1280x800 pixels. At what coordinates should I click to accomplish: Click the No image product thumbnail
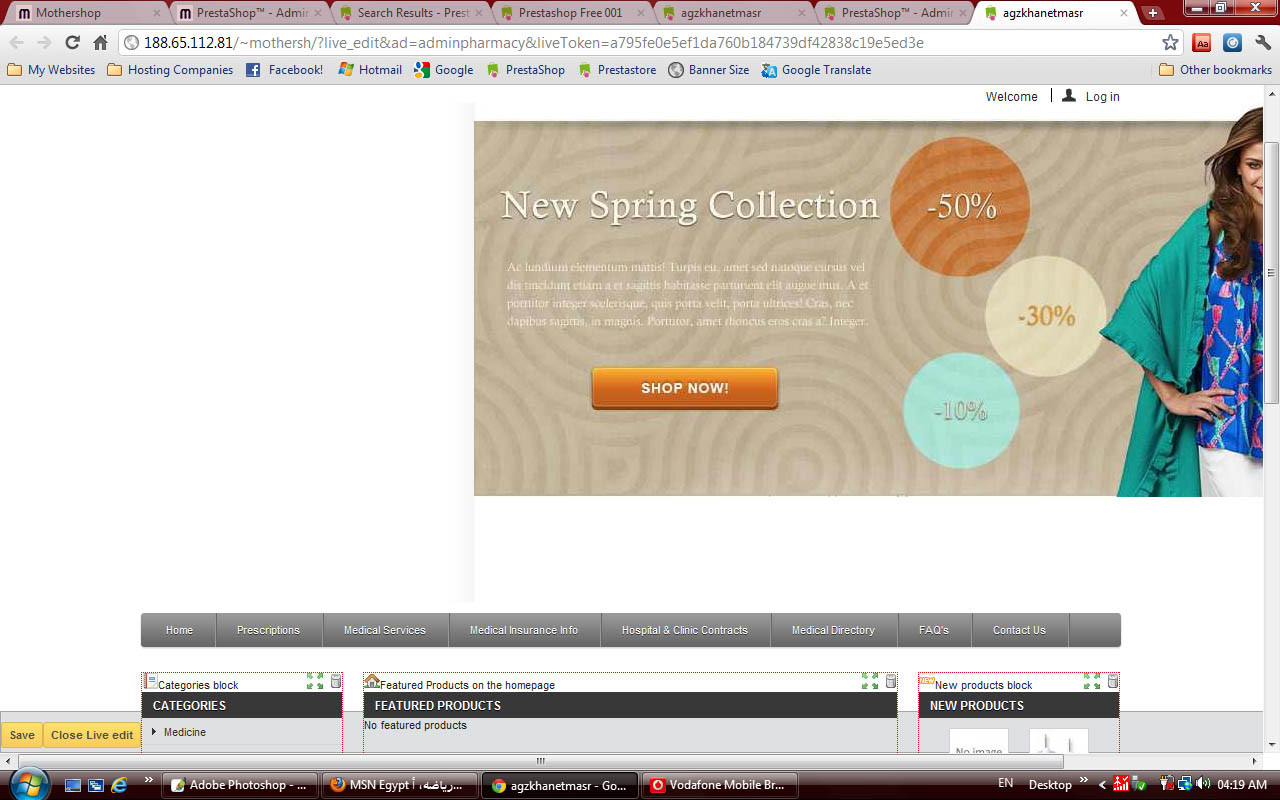979,741
